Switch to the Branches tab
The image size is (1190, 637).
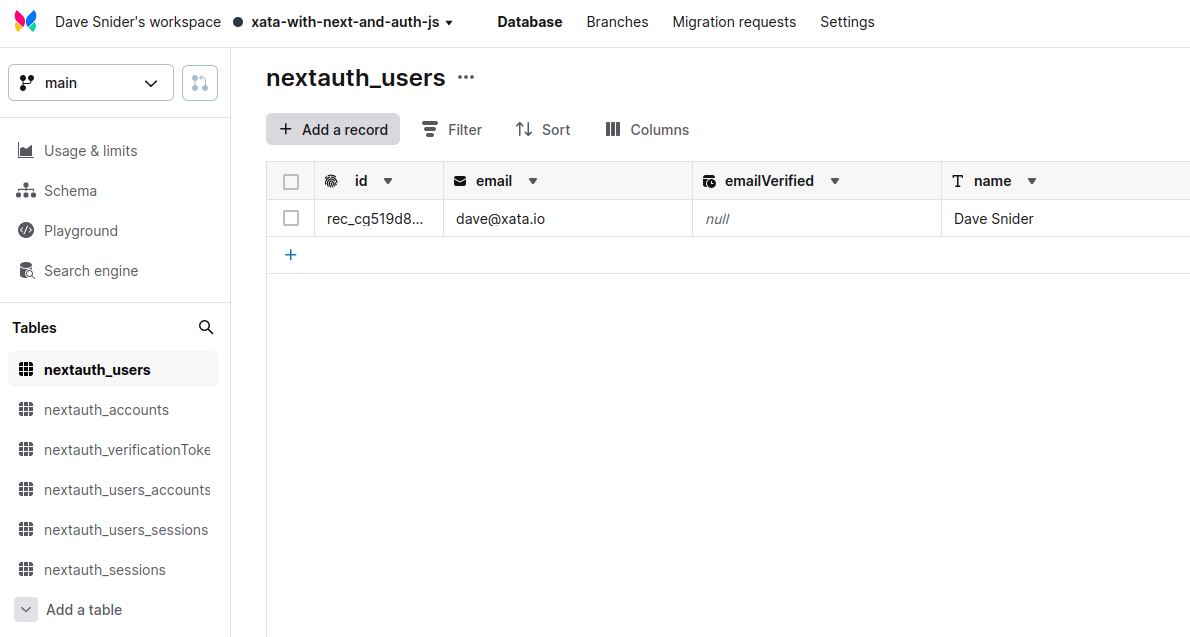pos(617,22)
